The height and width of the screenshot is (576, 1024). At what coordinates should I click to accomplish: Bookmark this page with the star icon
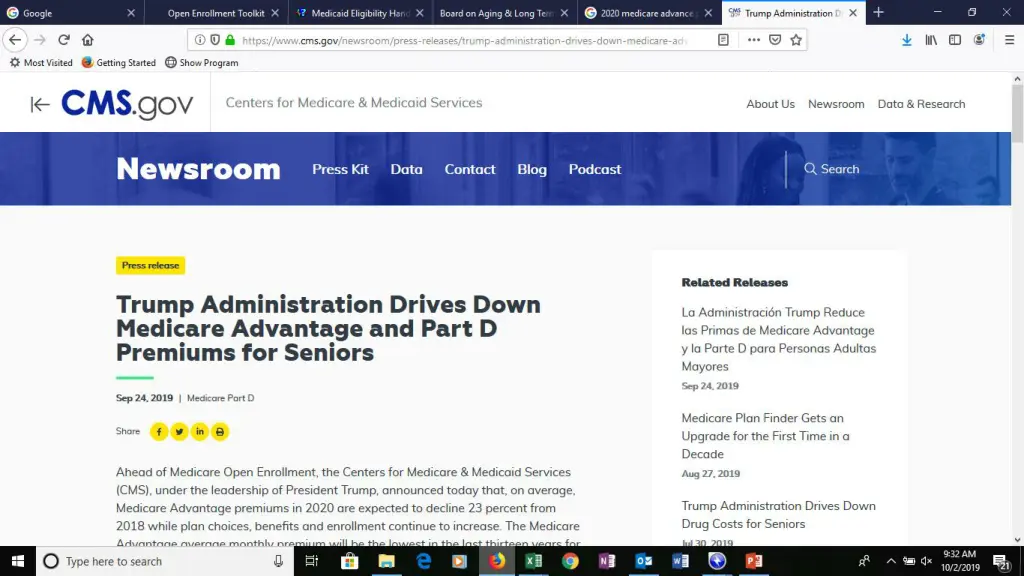[796, 40]
